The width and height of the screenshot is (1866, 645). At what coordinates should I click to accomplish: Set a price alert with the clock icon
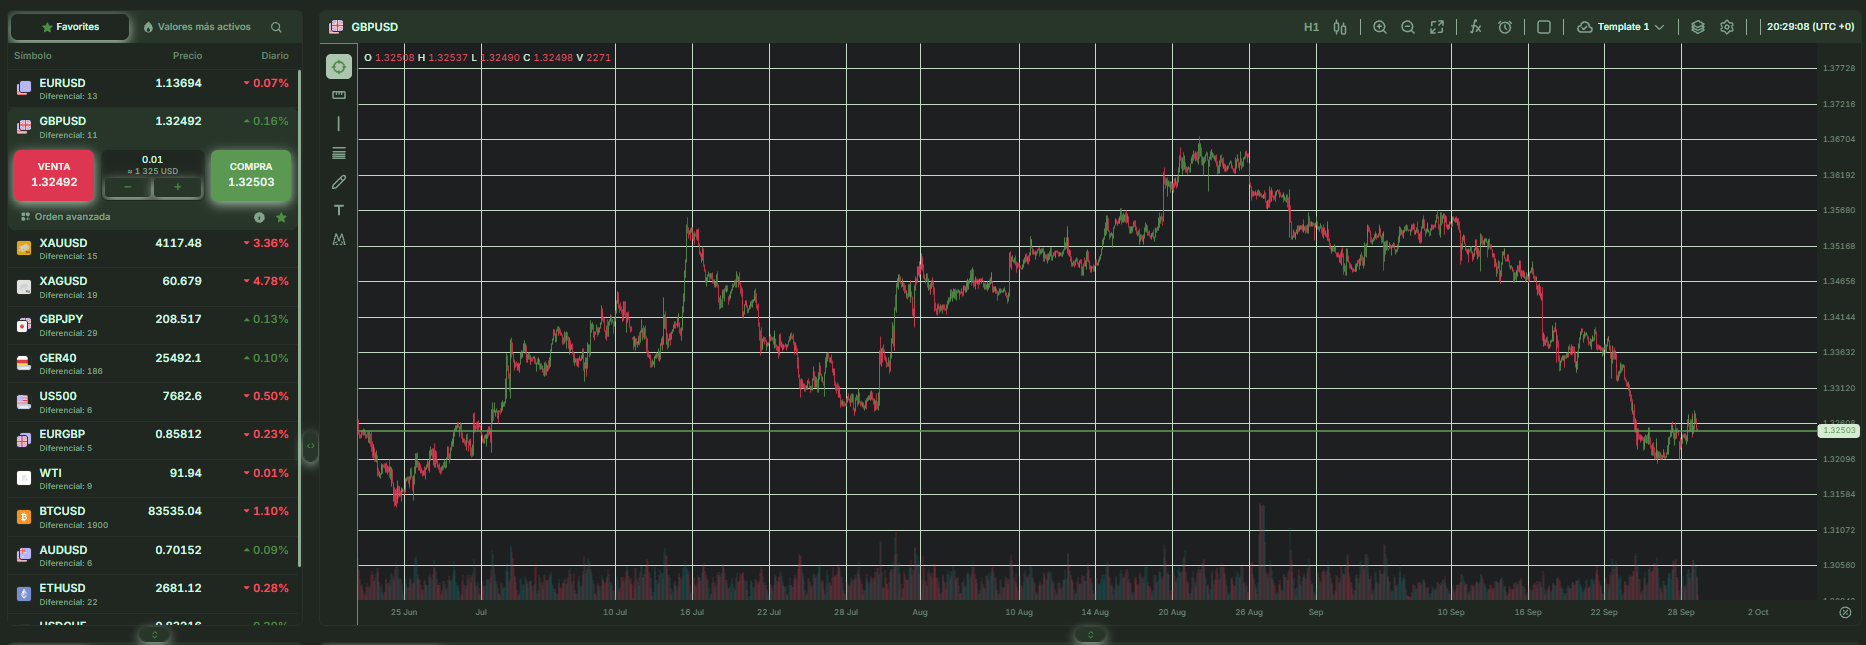(x=1505, y=27)
